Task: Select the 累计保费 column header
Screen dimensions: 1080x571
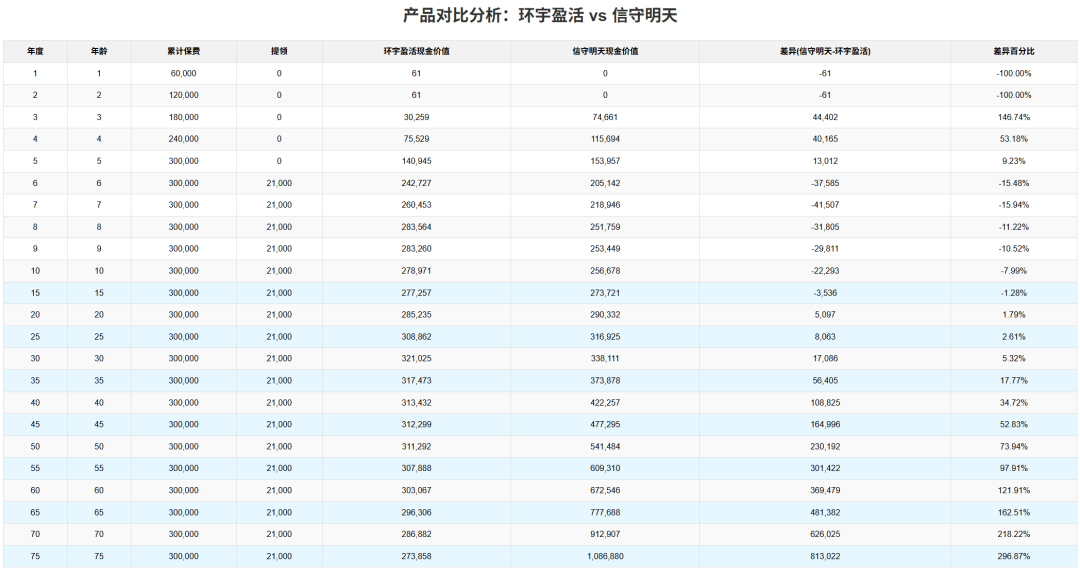Action: (184, 51)
